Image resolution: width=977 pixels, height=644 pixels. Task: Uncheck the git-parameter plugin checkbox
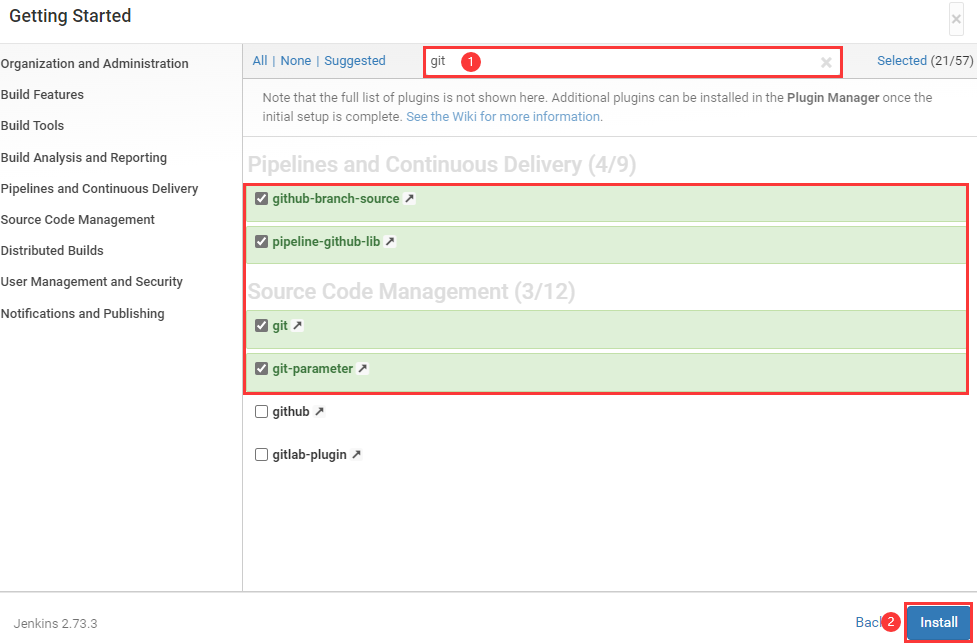262,369
